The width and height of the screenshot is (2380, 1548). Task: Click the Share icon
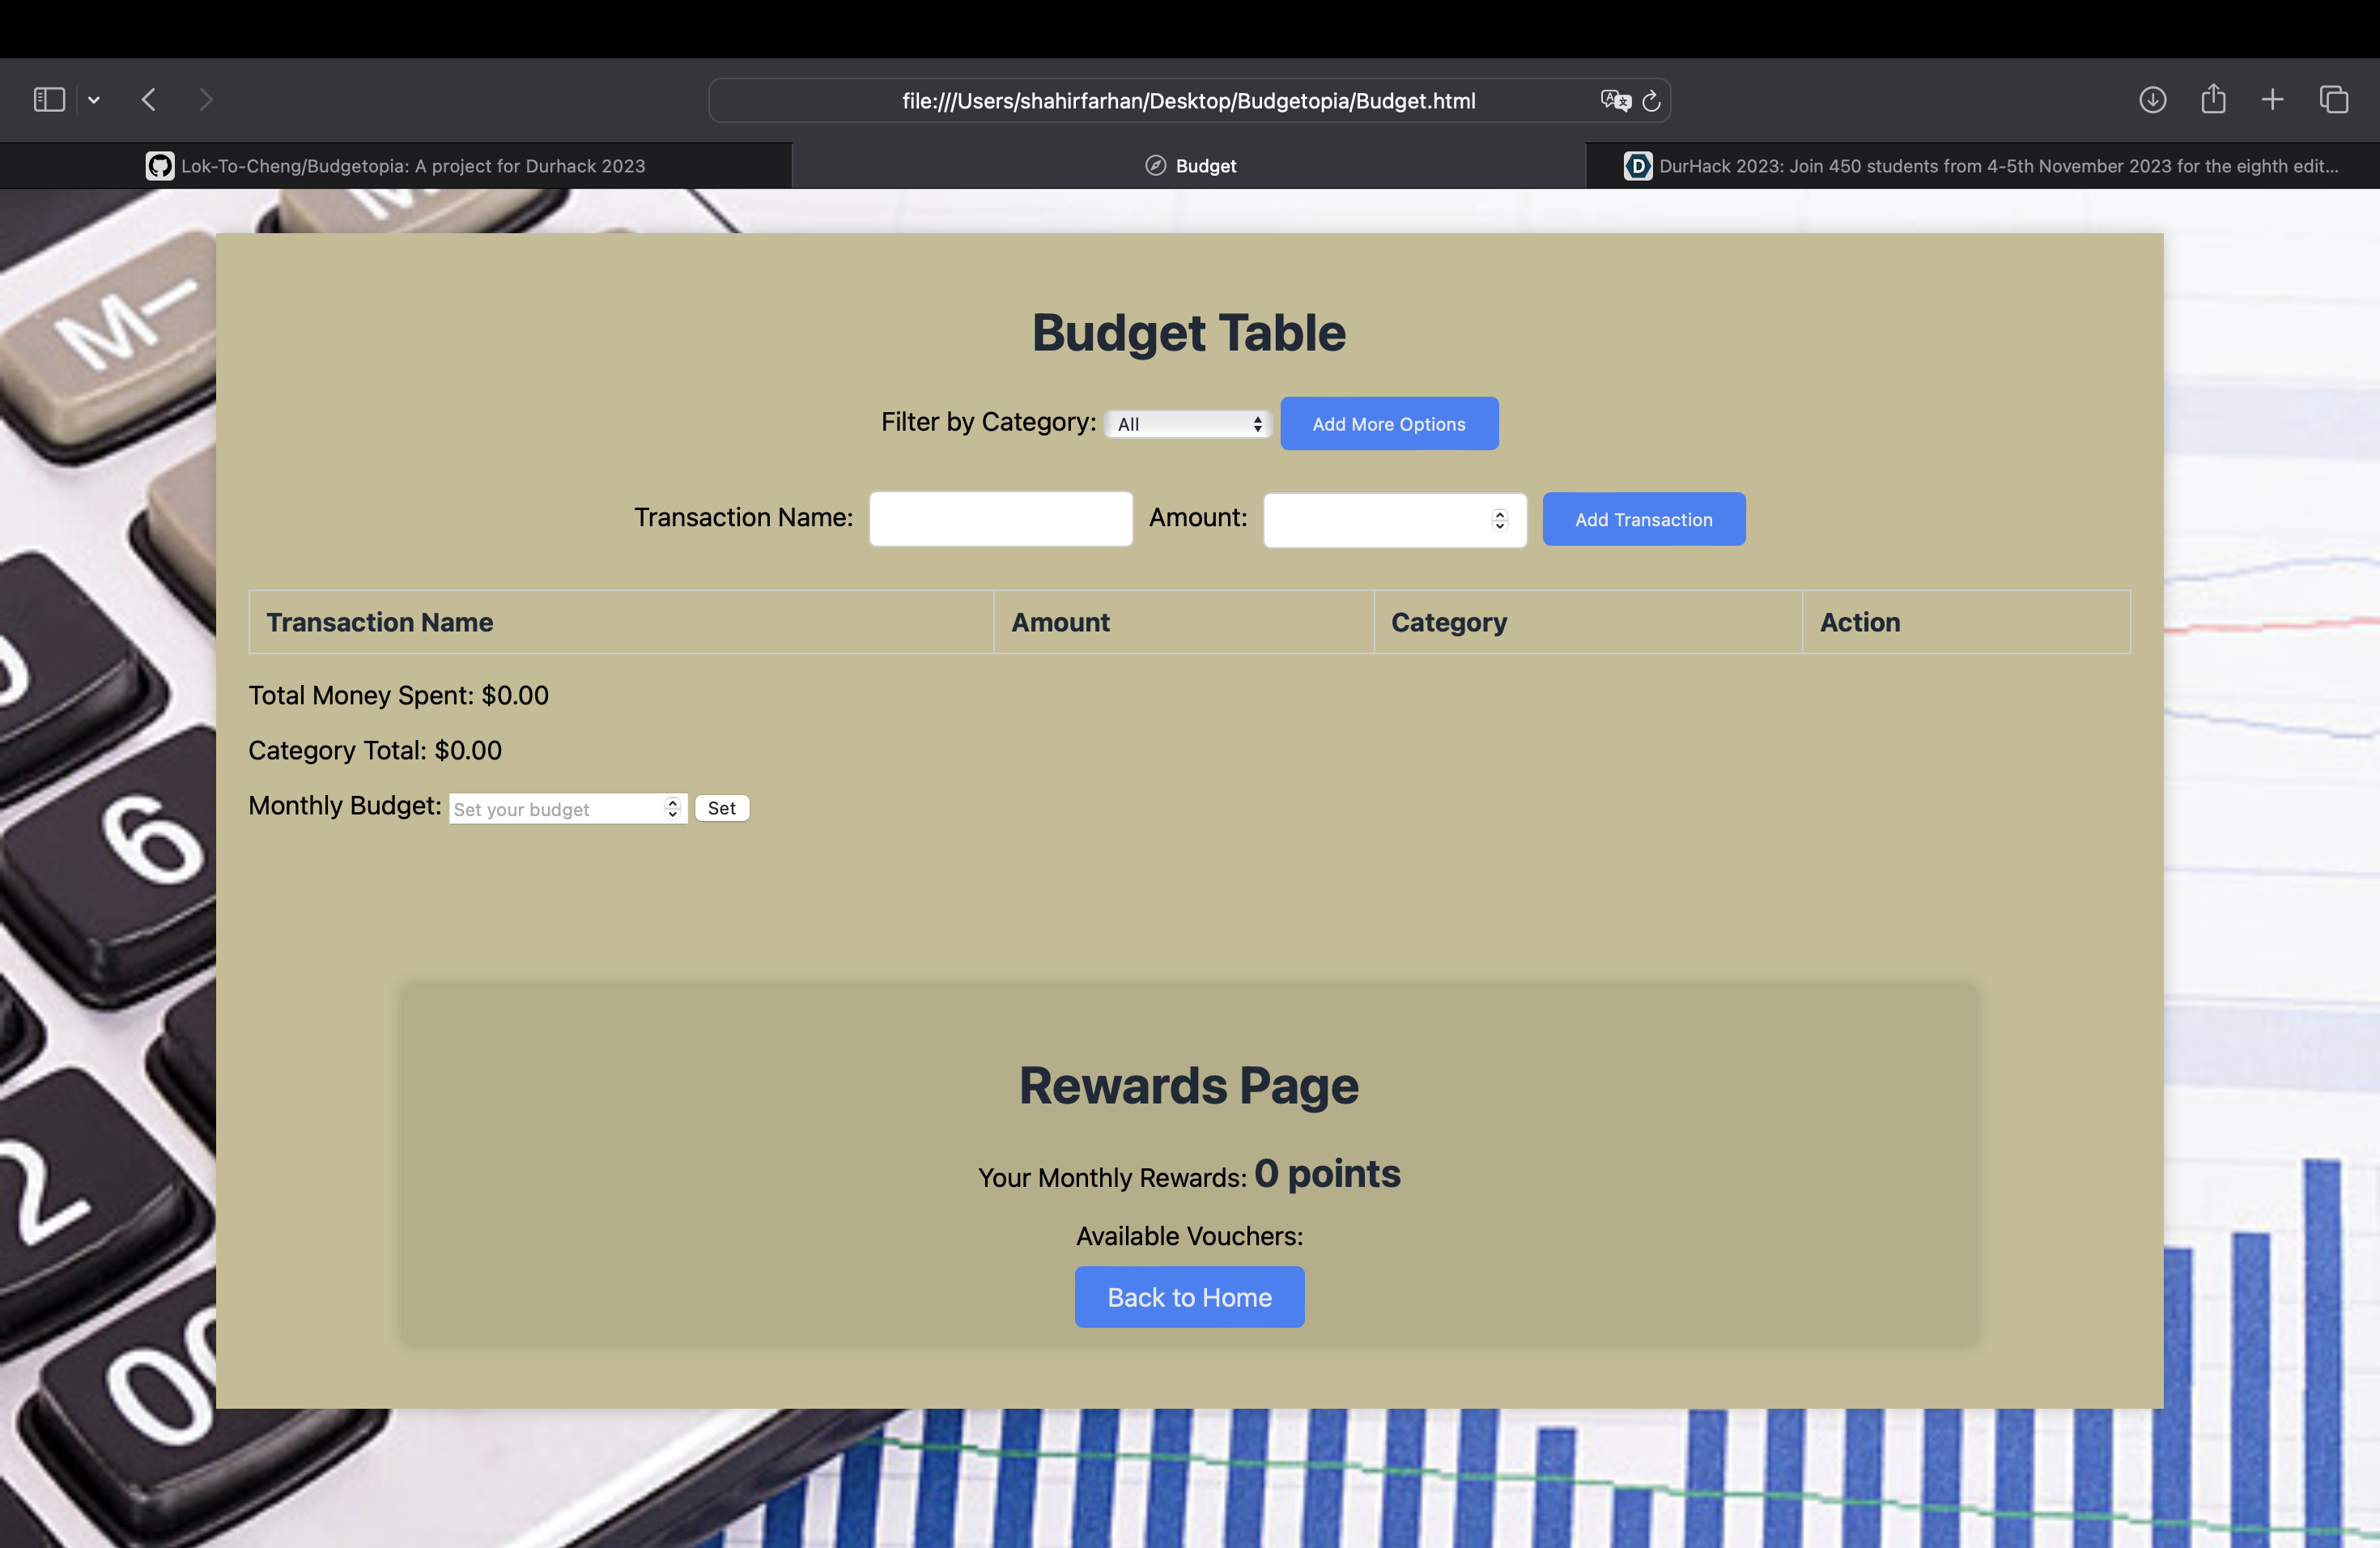[2213, 99]
